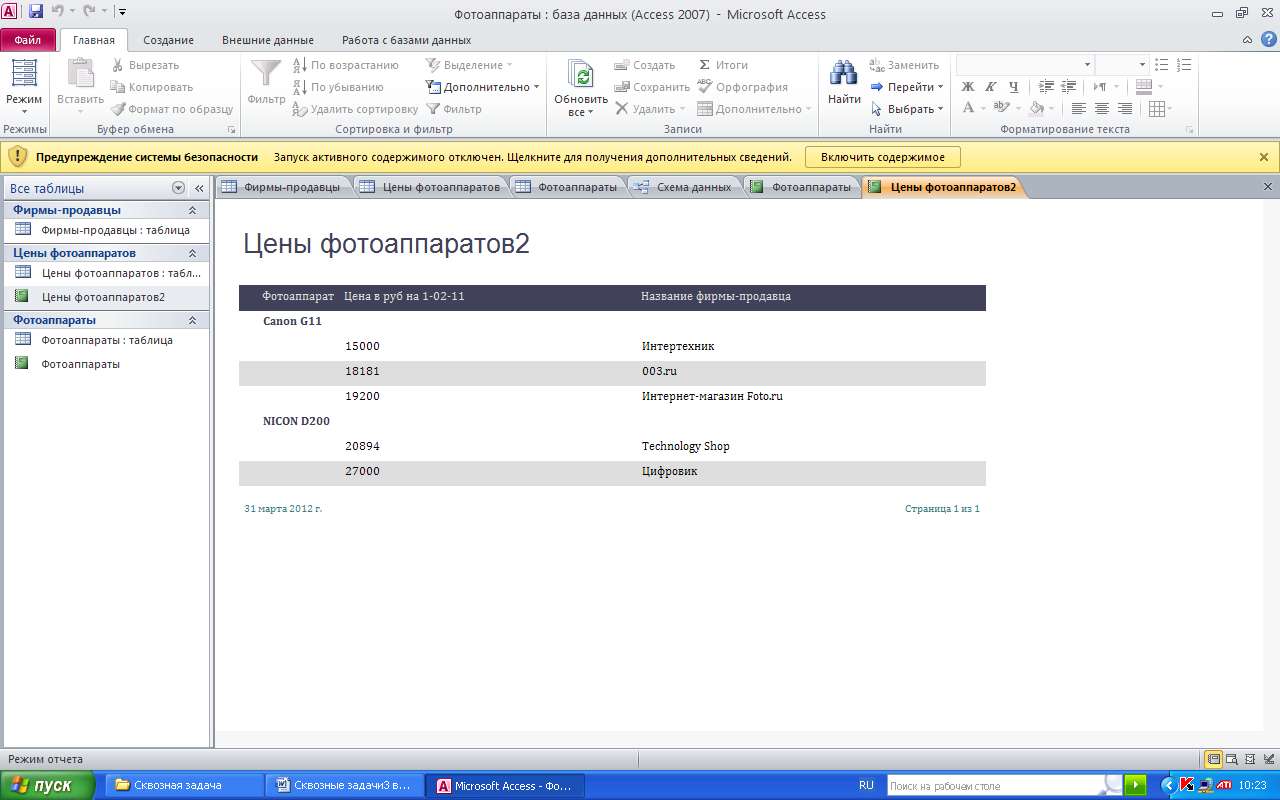Collapse the Цены фотоаппаратов group
The width and height of the screenshot is (1280, 800).
tap(192, 253)
